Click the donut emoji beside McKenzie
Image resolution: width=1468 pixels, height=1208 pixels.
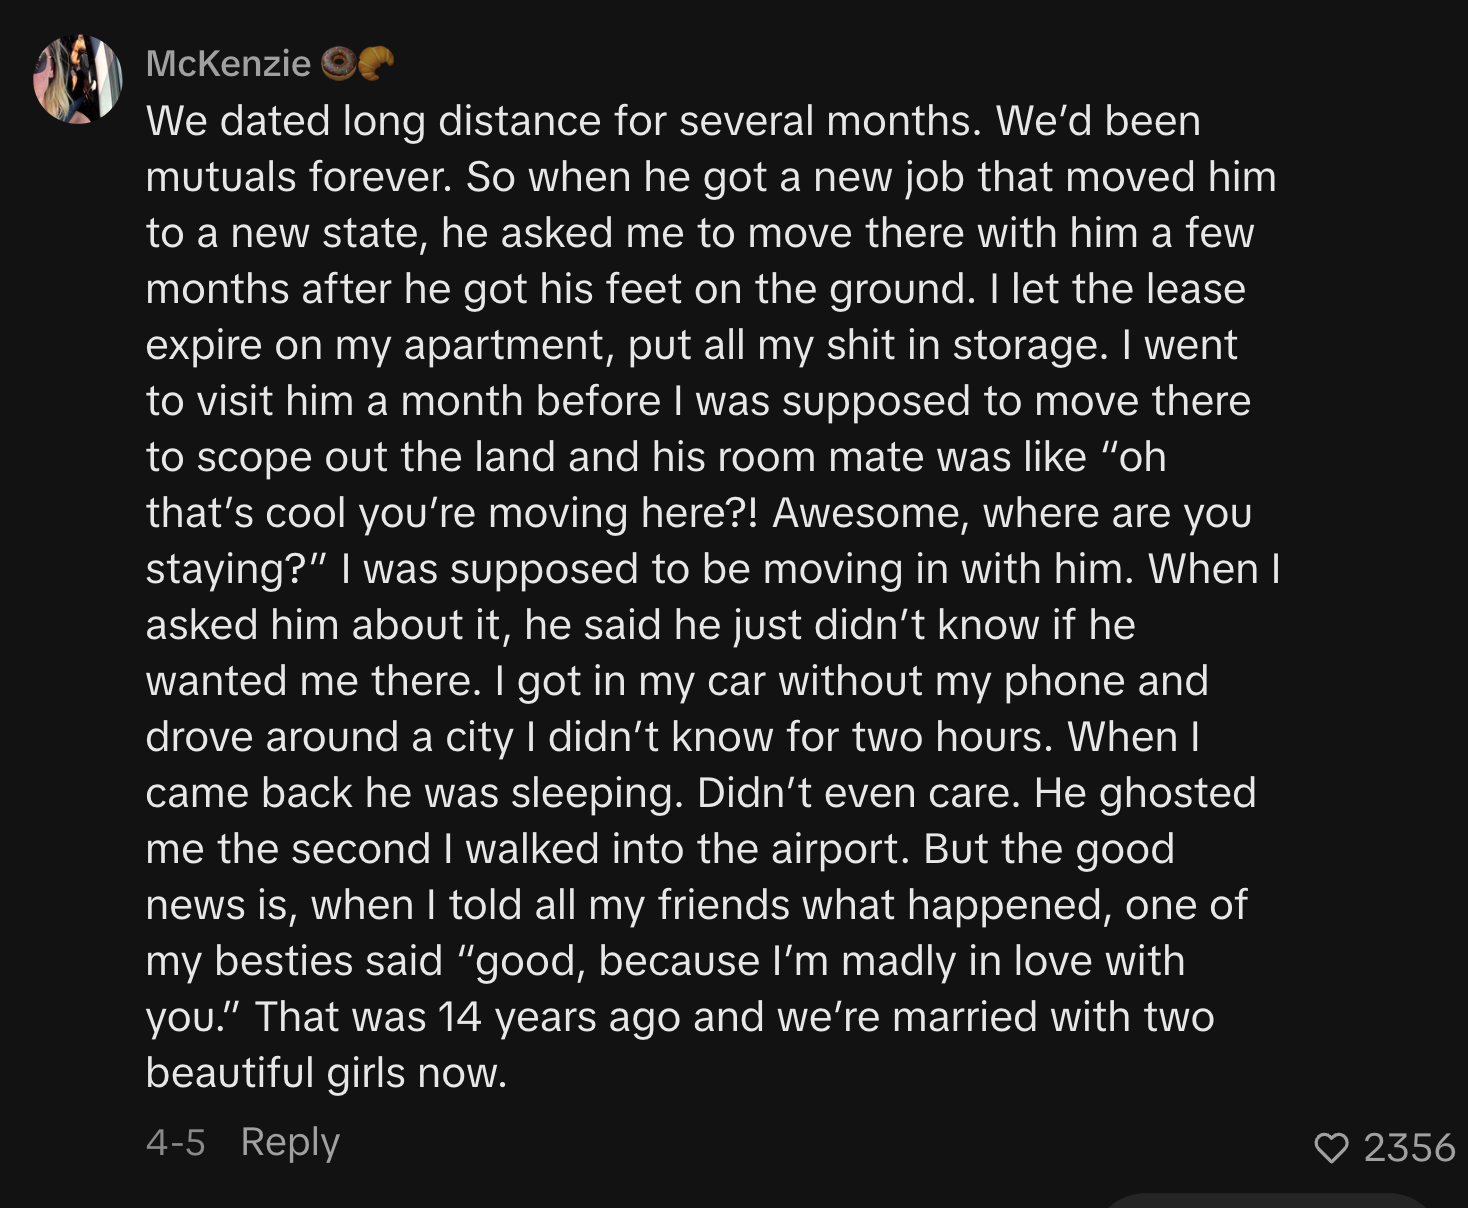337,63
